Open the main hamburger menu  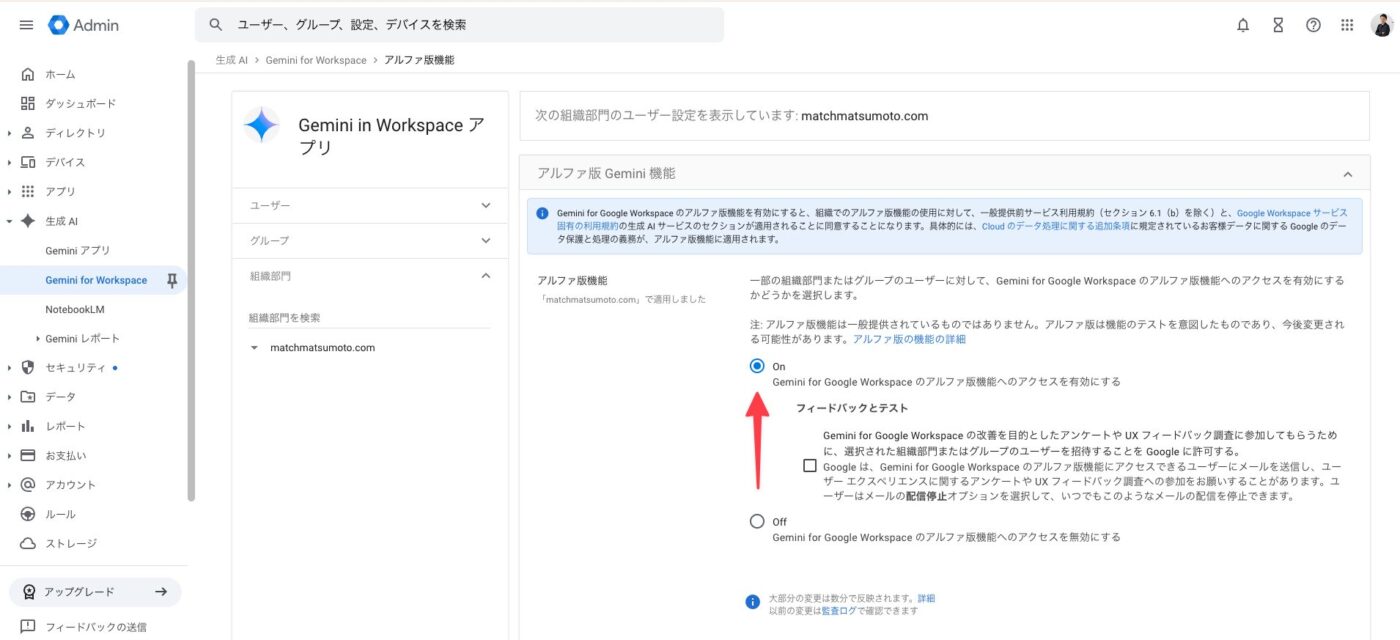(26, 25)
